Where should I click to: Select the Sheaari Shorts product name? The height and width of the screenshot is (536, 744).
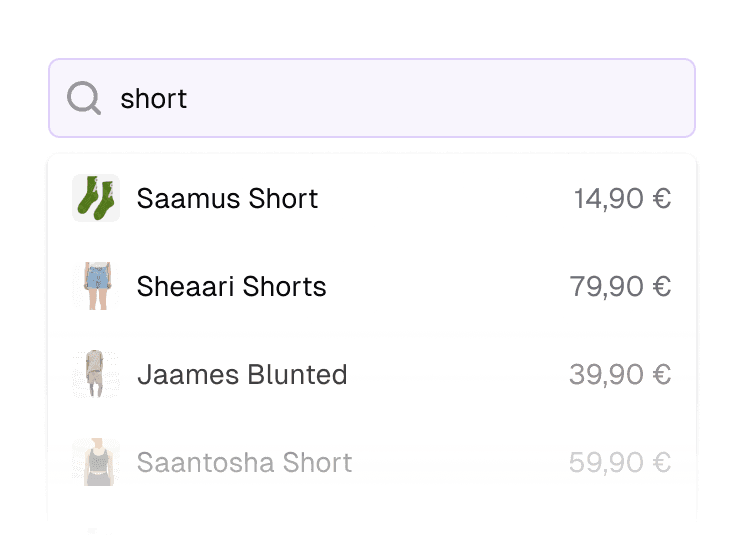[x=231, y=286]
